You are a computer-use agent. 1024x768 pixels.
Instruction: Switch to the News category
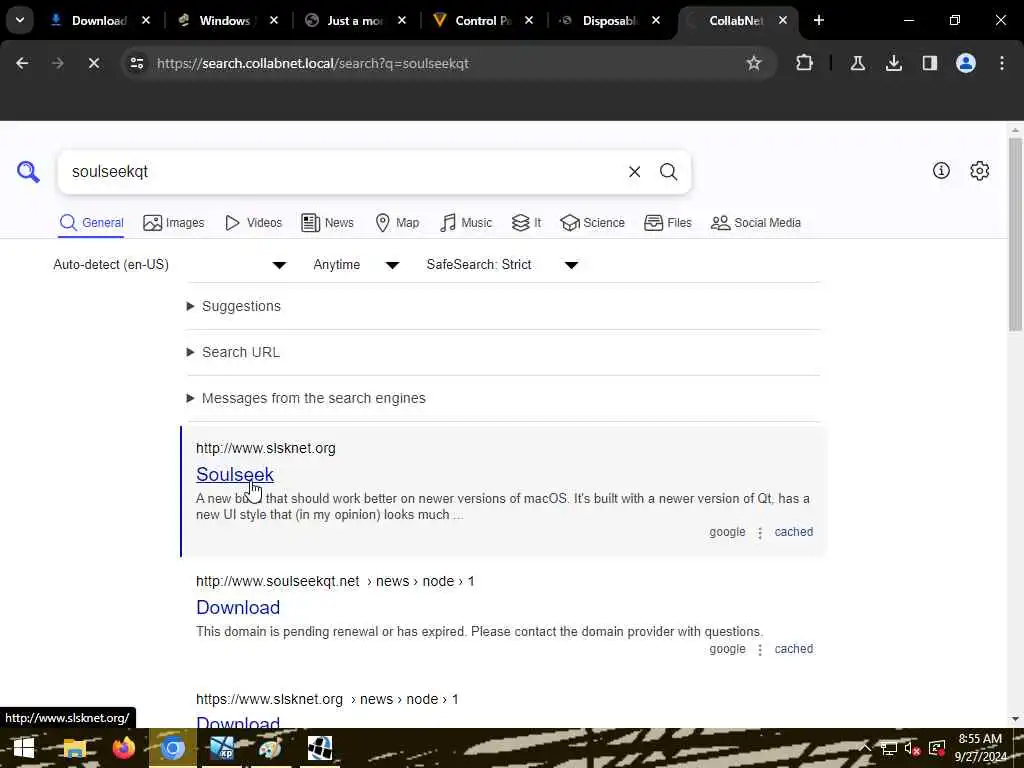click(x=328, y=223)
